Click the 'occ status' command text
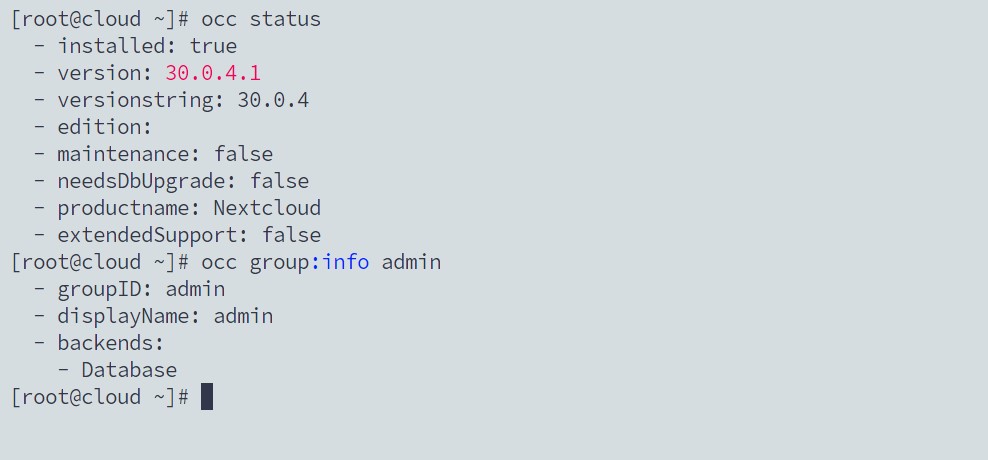988x460 pixels. (261, 19)
